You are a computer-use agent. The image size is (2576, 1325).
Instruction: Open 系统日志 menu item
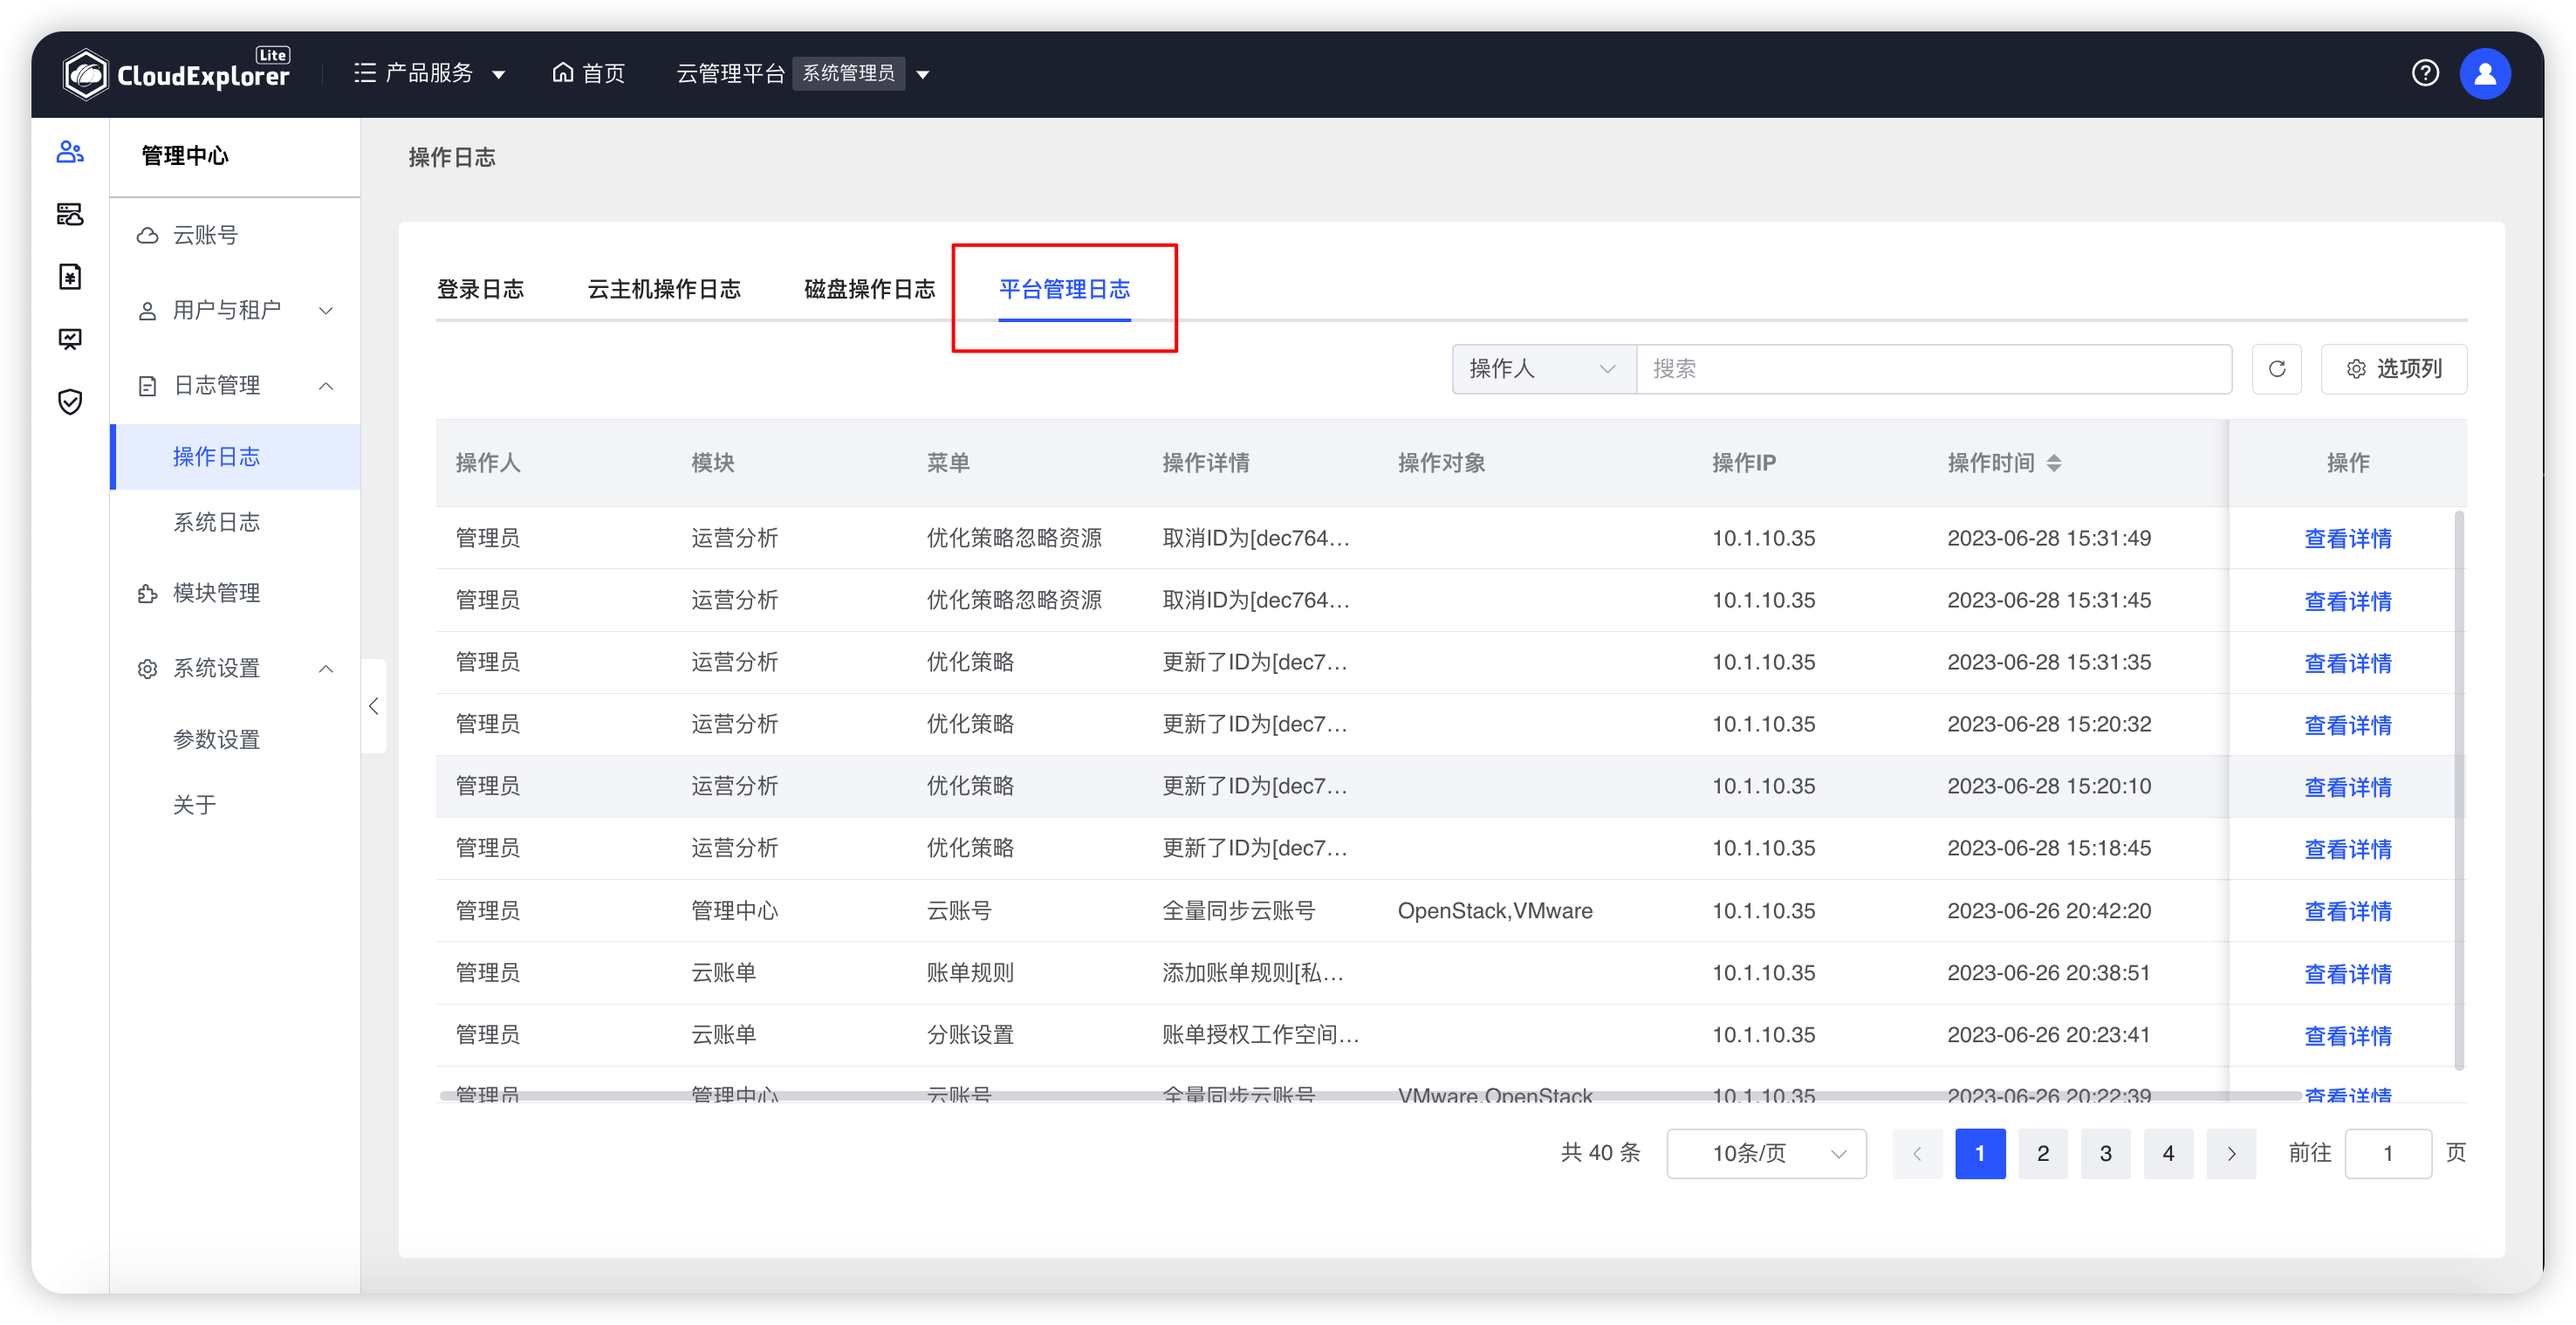(235, 522)
